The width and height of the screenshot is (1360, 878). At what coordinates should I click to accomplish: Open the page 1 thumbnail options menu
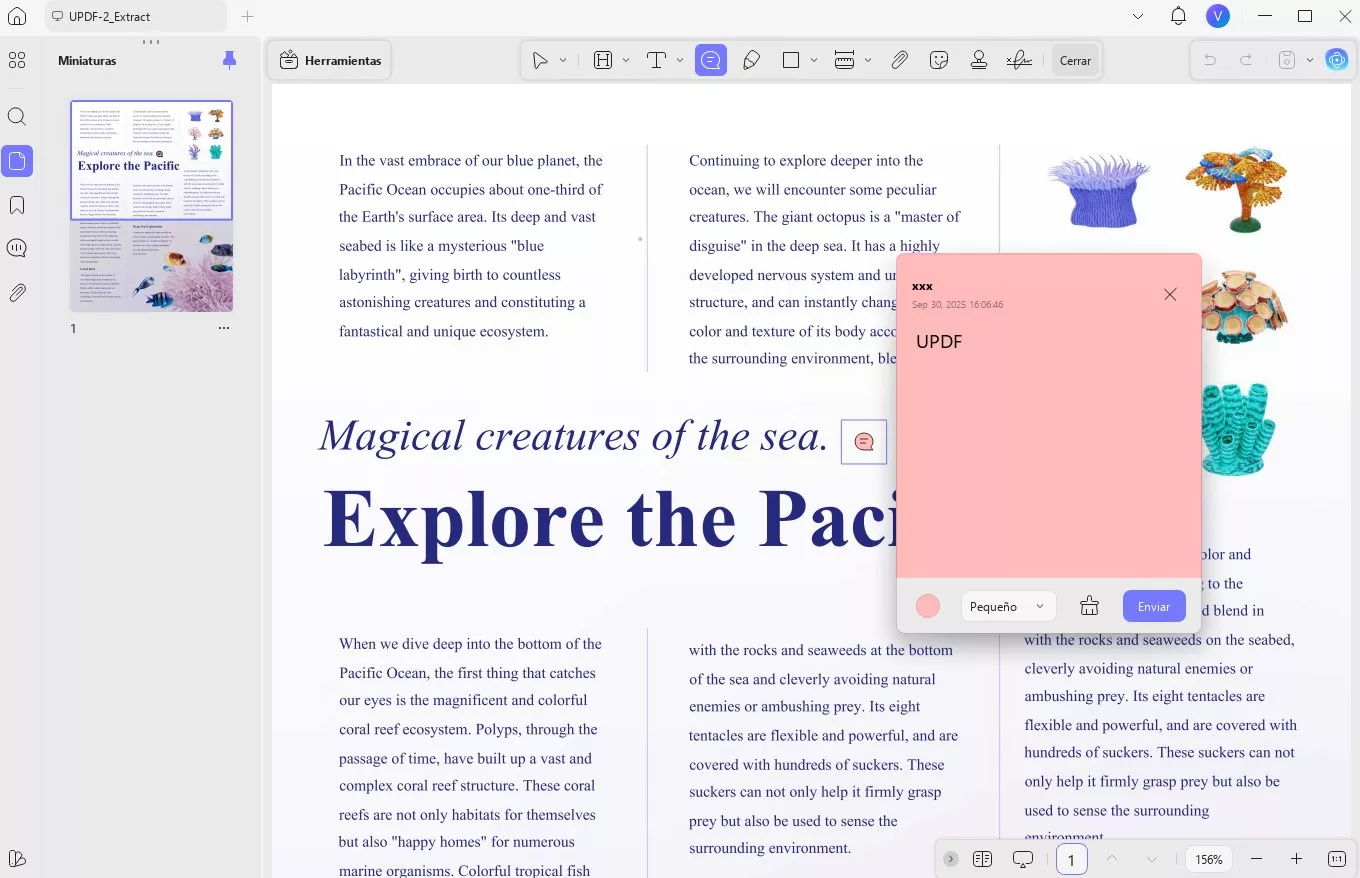point(224,328)
